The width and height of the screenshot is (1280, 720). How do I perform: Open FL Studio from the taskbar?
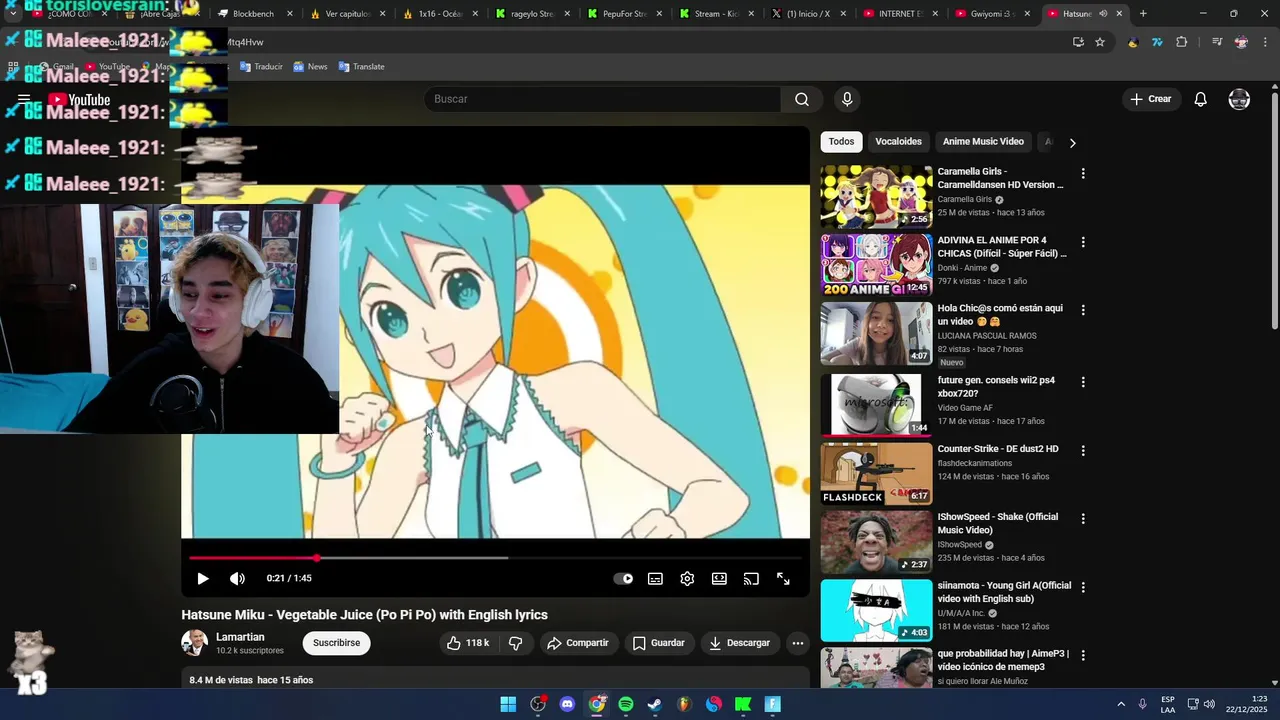pos(684,704)
